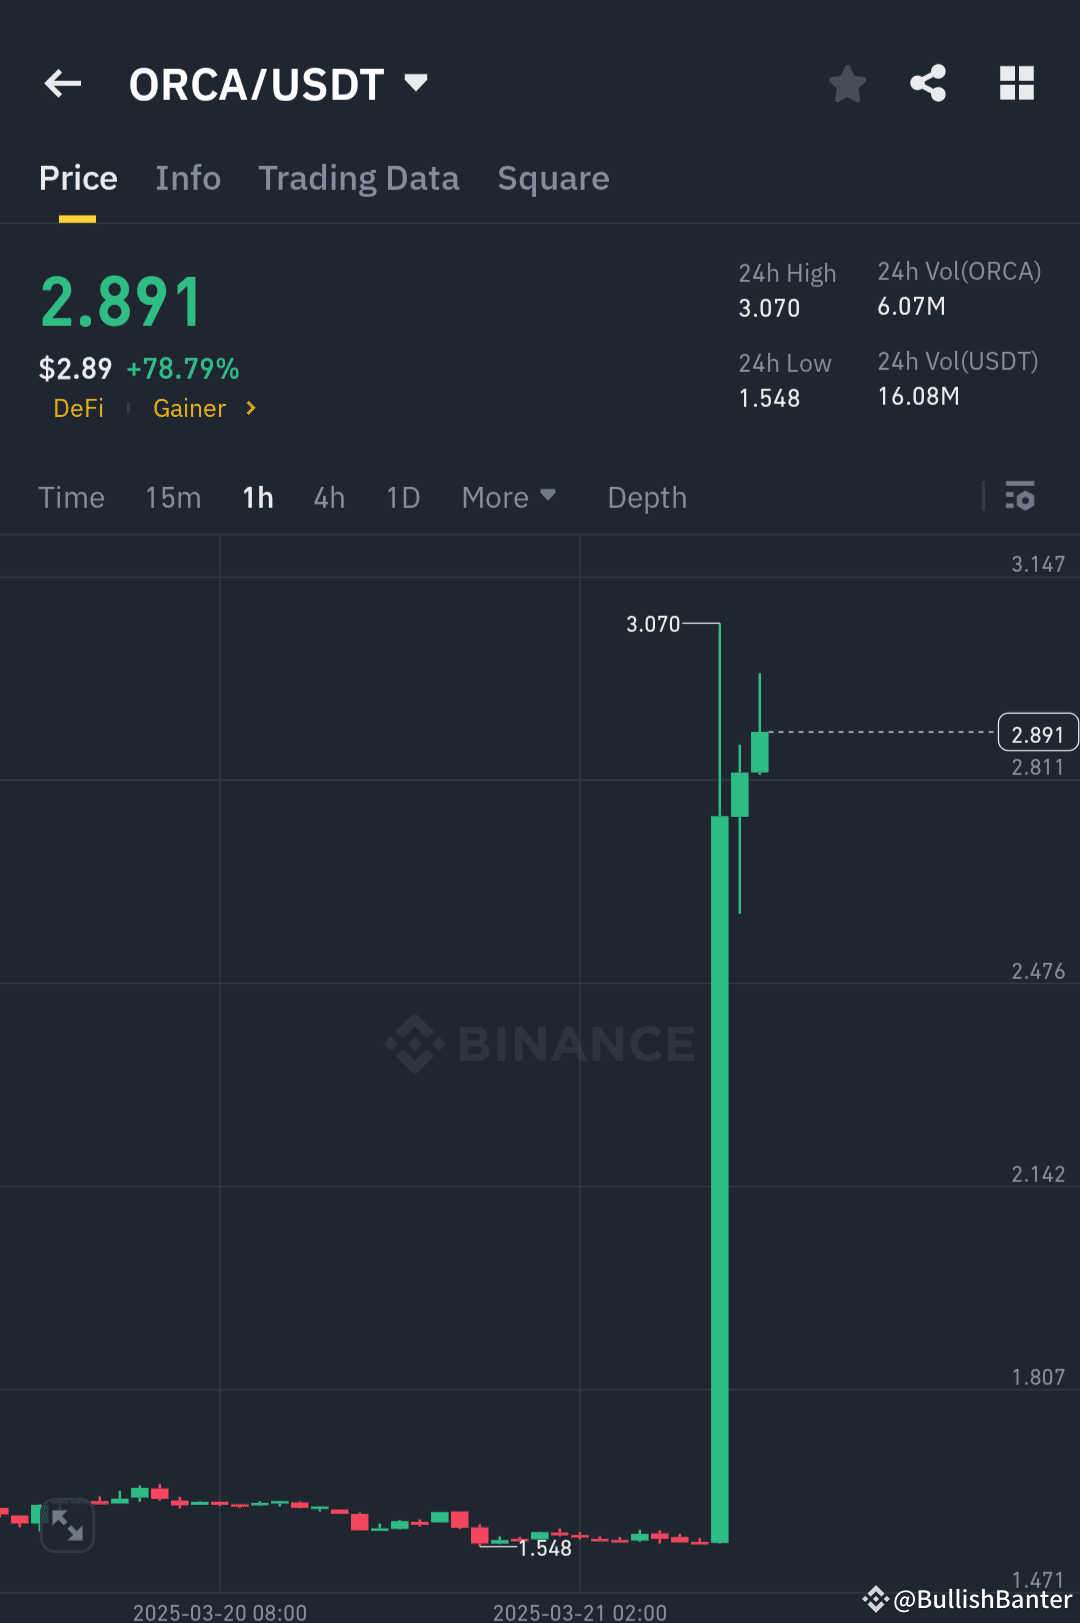Image resolution: width=1080 pixels, height=1623 pixels.
Task: View the Square tab
Action: pyautogui.click(x=553, y=178)
